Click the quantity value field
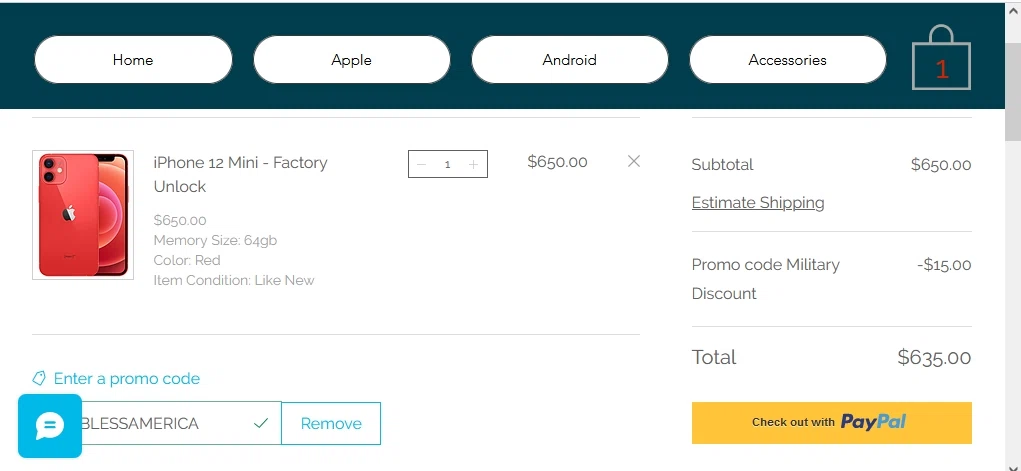The height and width of the screenshot is (471, 1021). [x=447, y=164]
